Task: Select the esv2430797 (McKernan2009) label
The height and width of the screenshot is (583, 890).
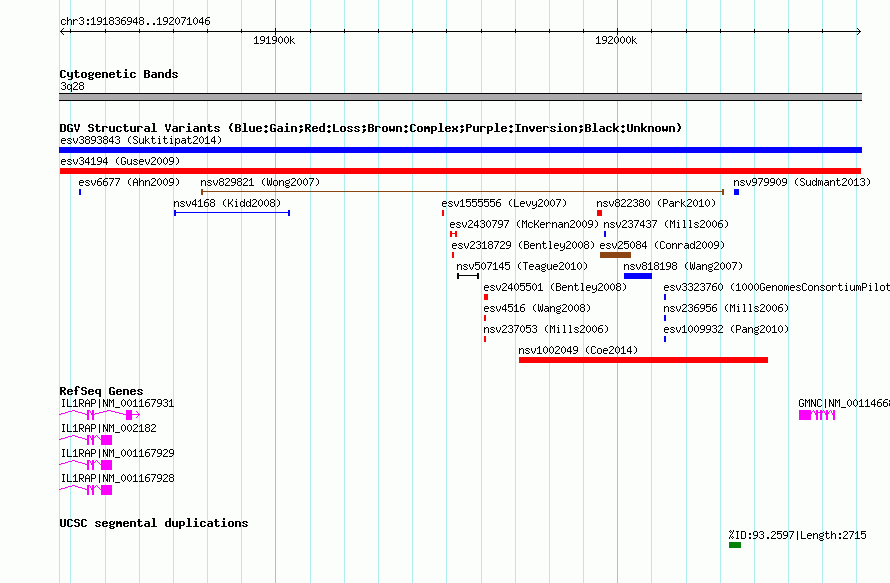Action: 524,224
